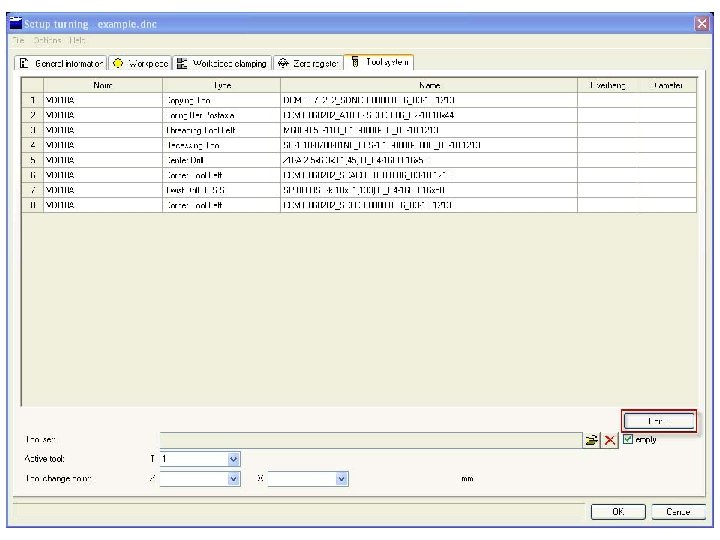720x540 pixels.
Task: Open the tool set folder browse icon
Action: coord(591,440)
